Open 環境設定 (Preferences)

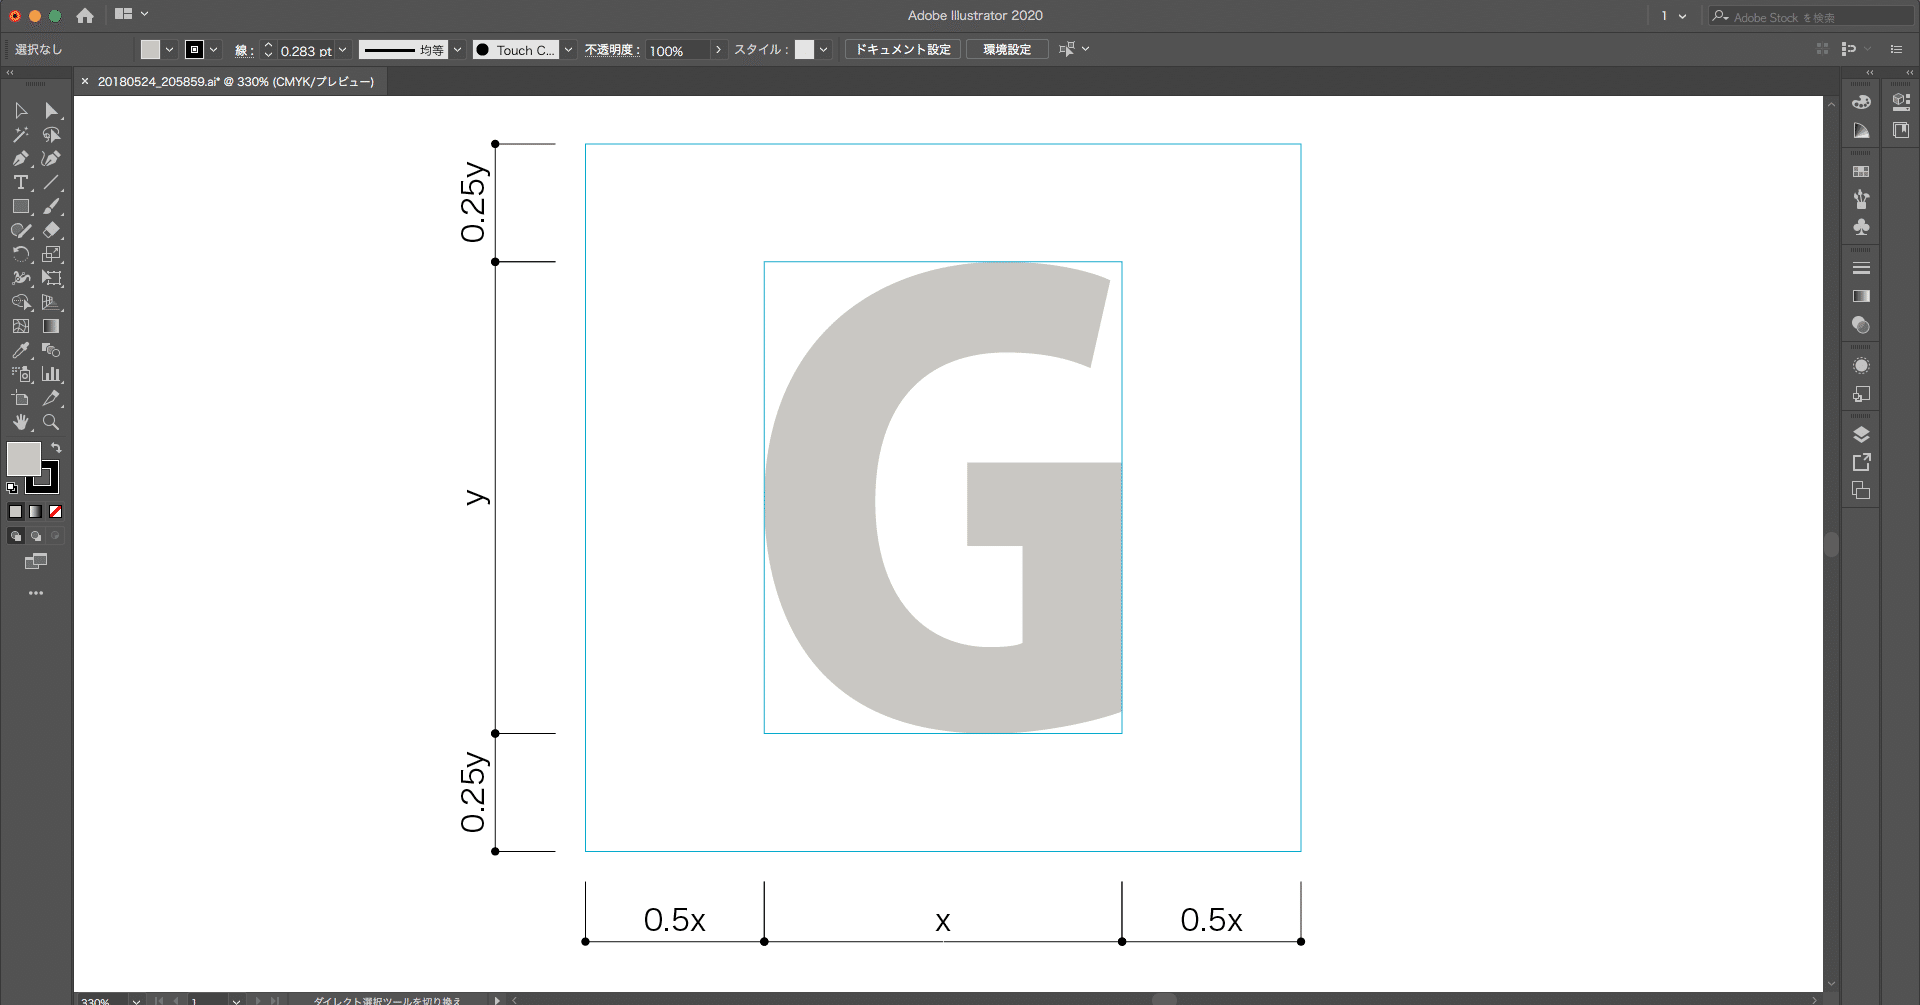click(1006, 49)
